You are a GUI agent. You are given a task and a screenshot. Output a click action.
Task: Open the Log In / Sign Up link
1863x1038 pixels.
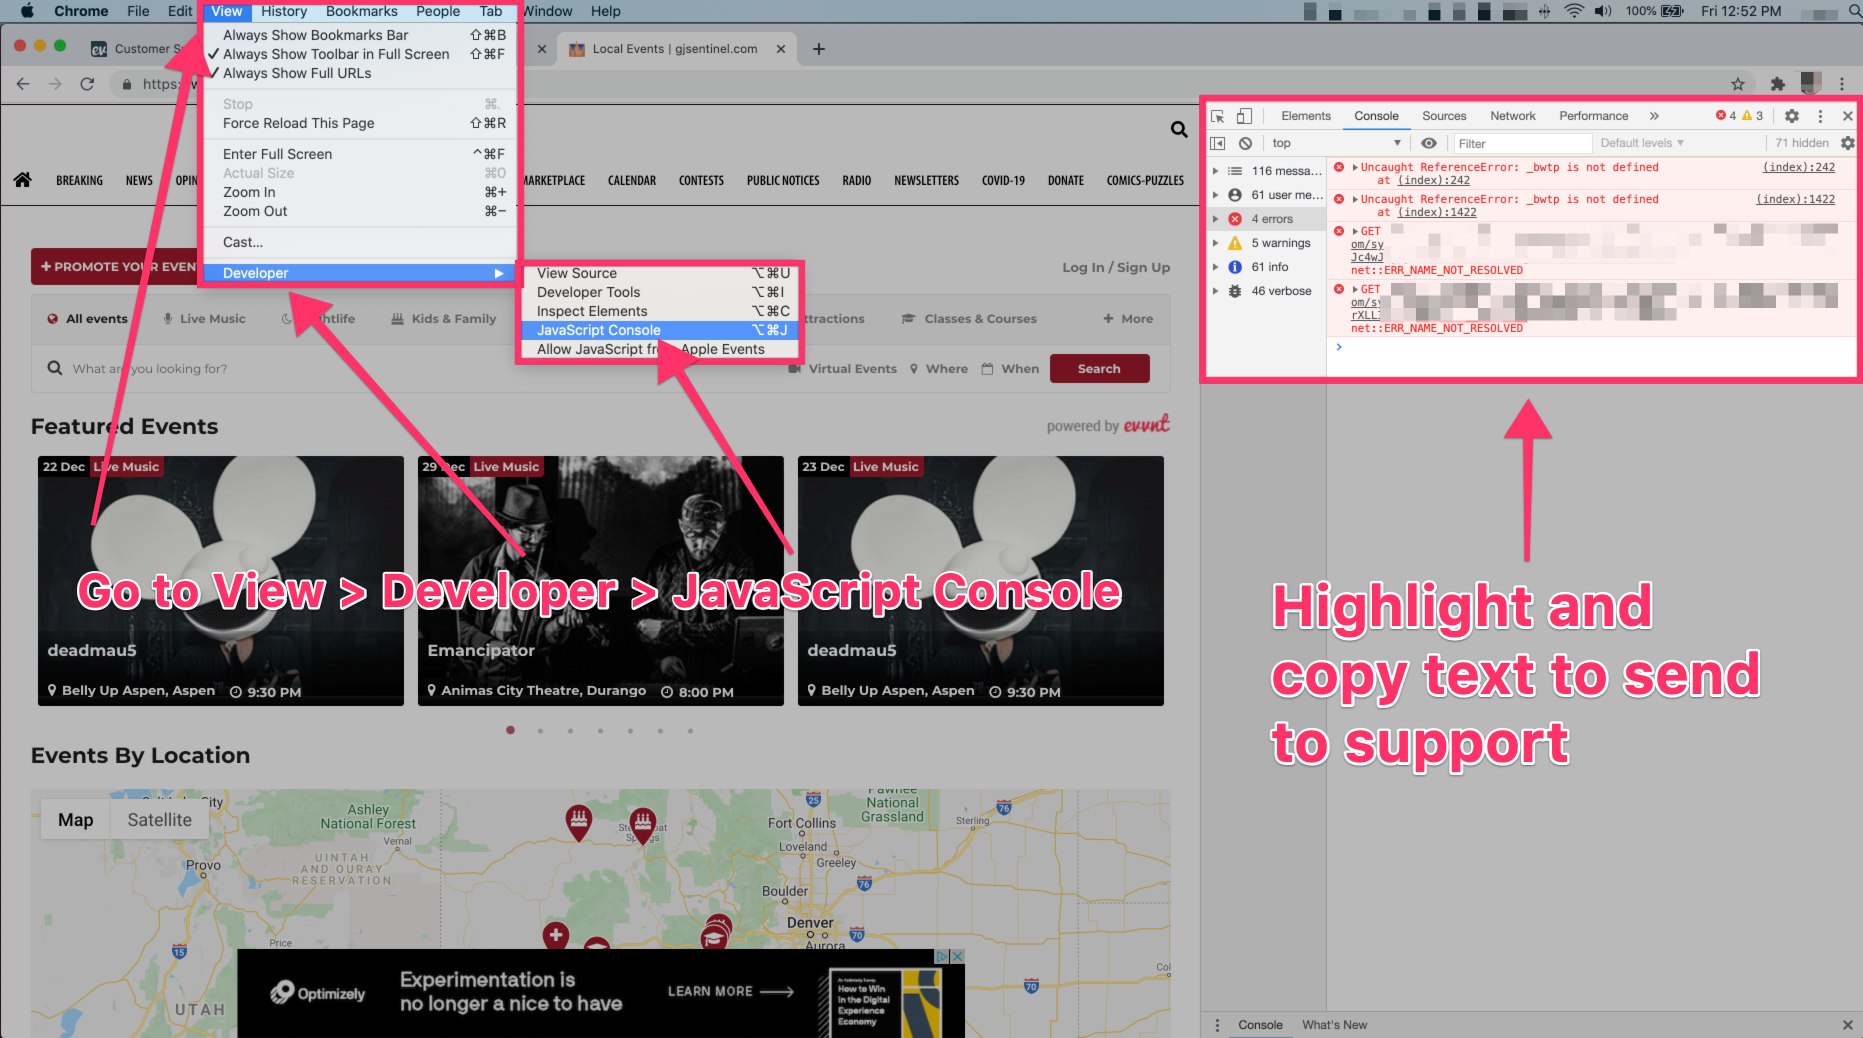1116,268
